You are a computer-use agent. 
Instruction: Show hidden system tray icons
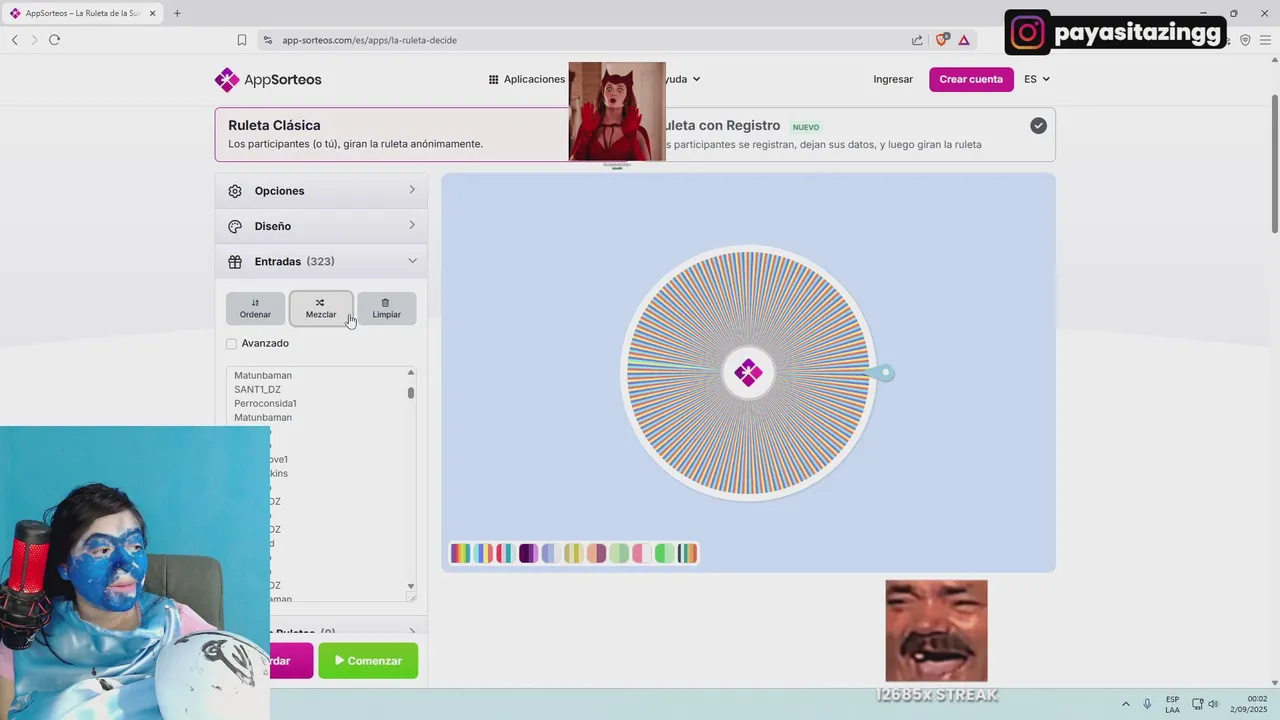tap(1125, 704)
